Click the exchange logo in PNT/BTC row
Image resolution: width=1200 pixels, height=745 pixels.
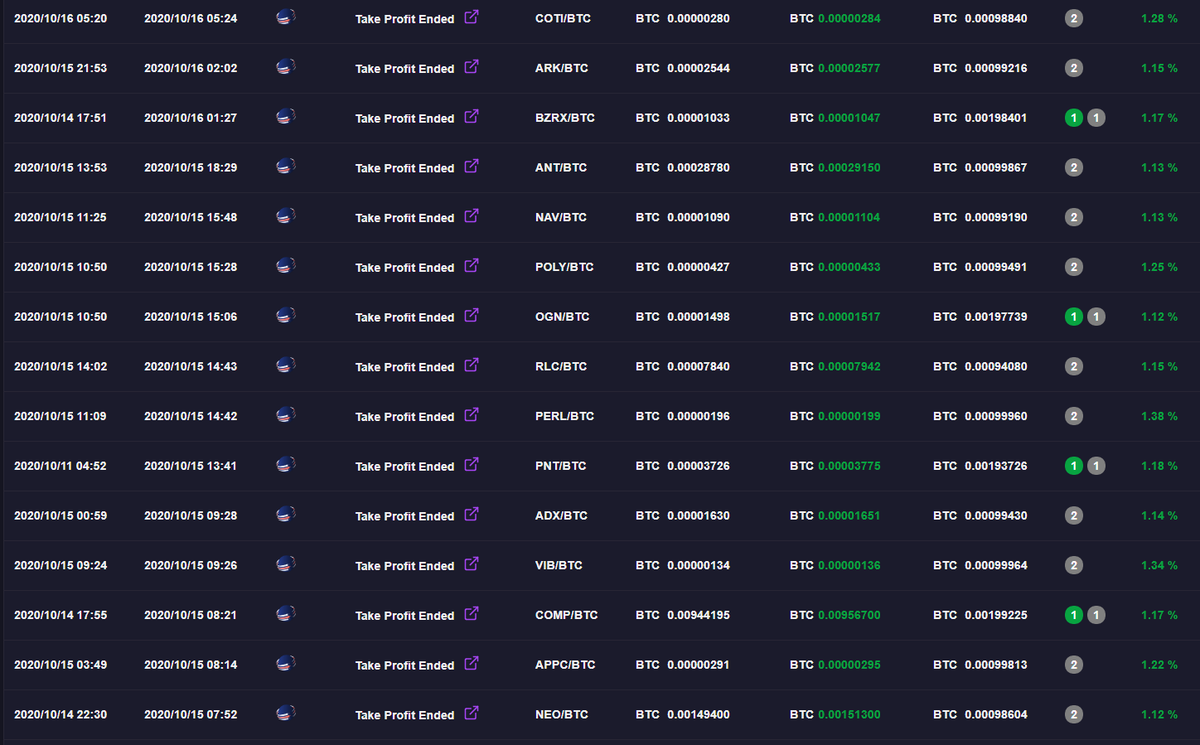click(285, 464)
